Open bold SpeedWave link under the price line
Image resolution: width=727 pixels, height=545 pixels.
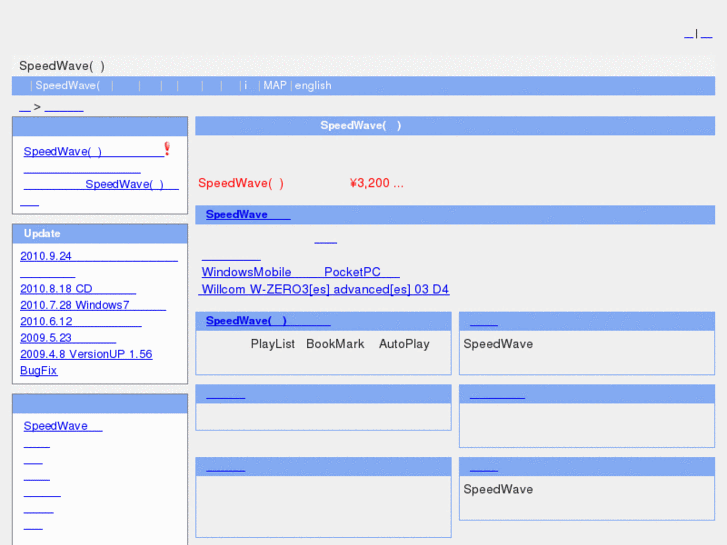[248, 214]
